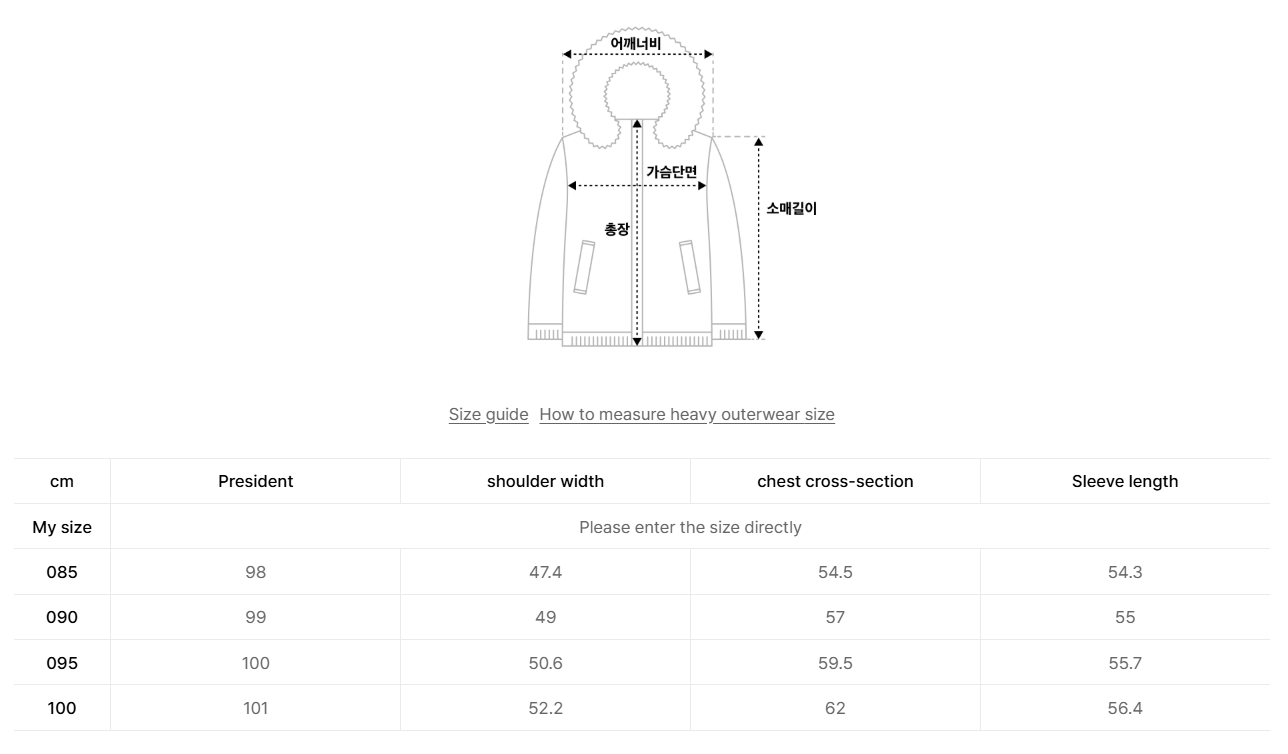Click the cm header cell
The image size is (1288, 754).
pos(61,481)
